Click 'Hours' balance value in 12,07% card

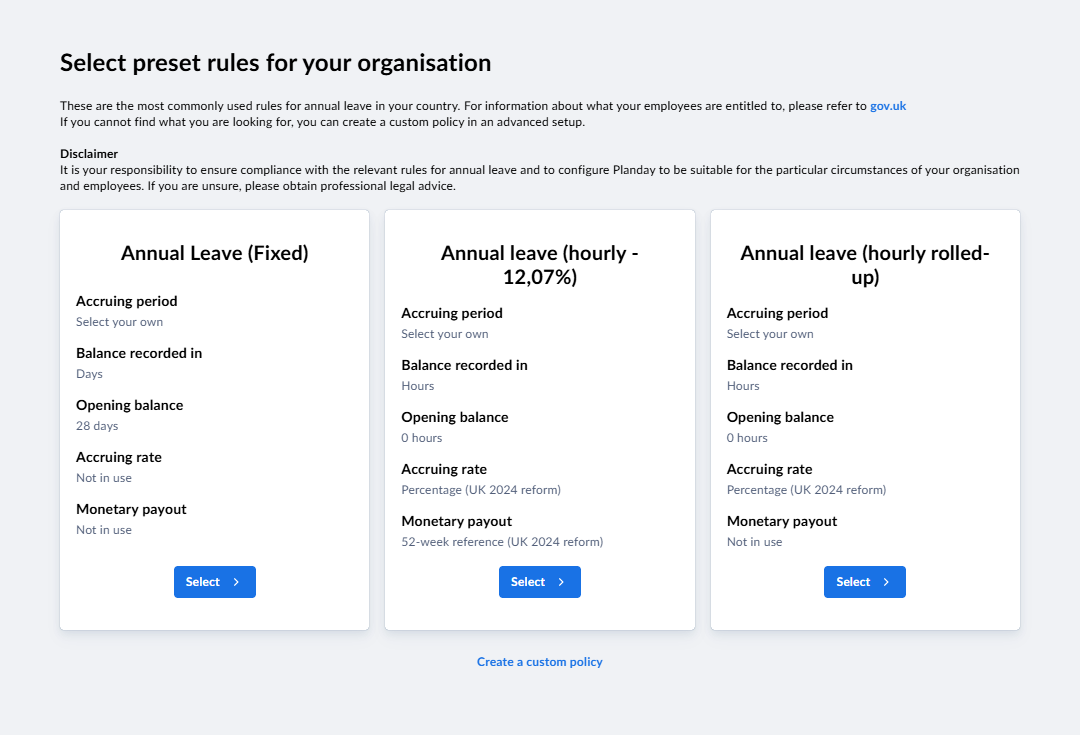(x=418, y=386)
